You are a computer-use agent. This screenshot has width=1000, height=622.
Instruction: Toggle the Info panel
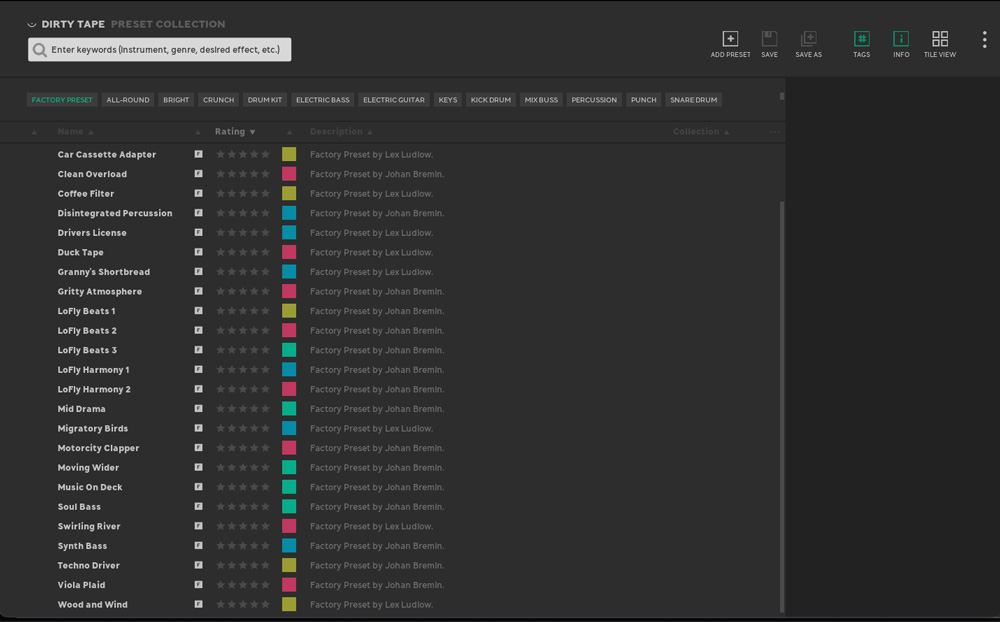click(x=901, y=39)
